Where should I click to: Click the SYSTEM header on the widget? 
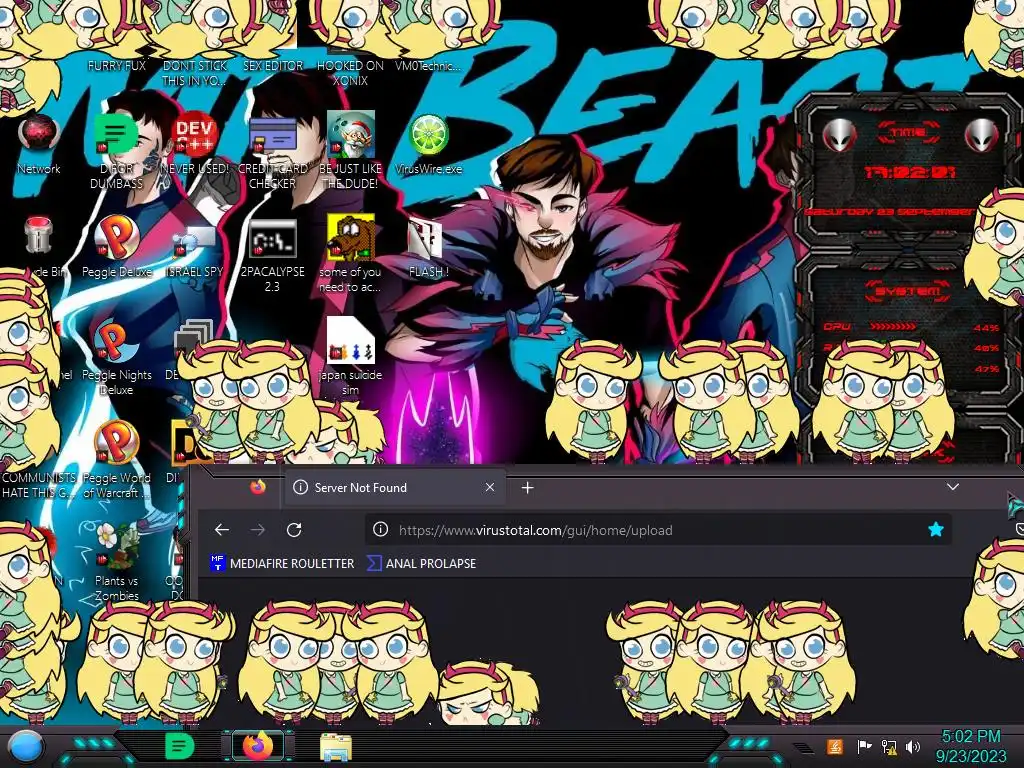[908, 291]
